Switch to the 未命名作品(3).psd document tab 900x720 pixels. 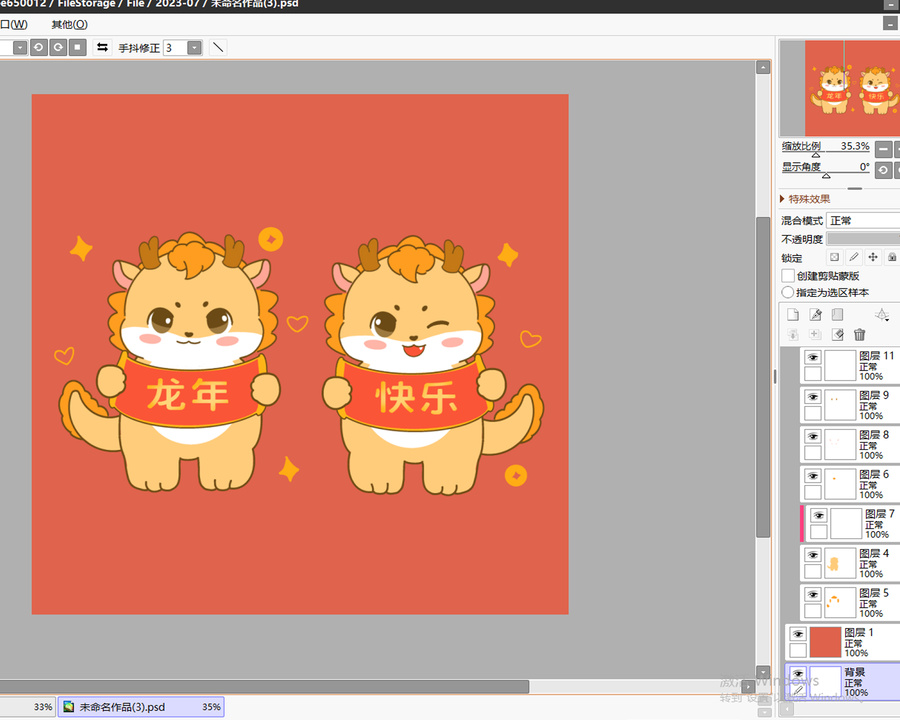pos(141,707)
